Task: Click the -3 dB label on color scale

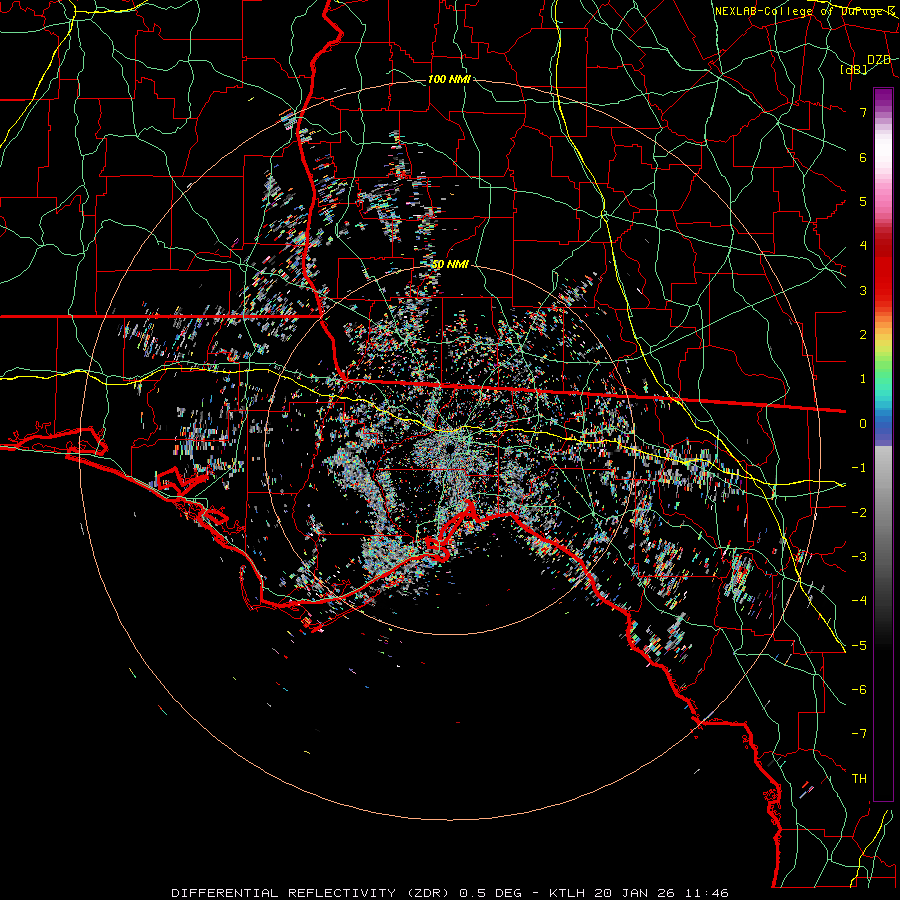Action: (859, 557)
